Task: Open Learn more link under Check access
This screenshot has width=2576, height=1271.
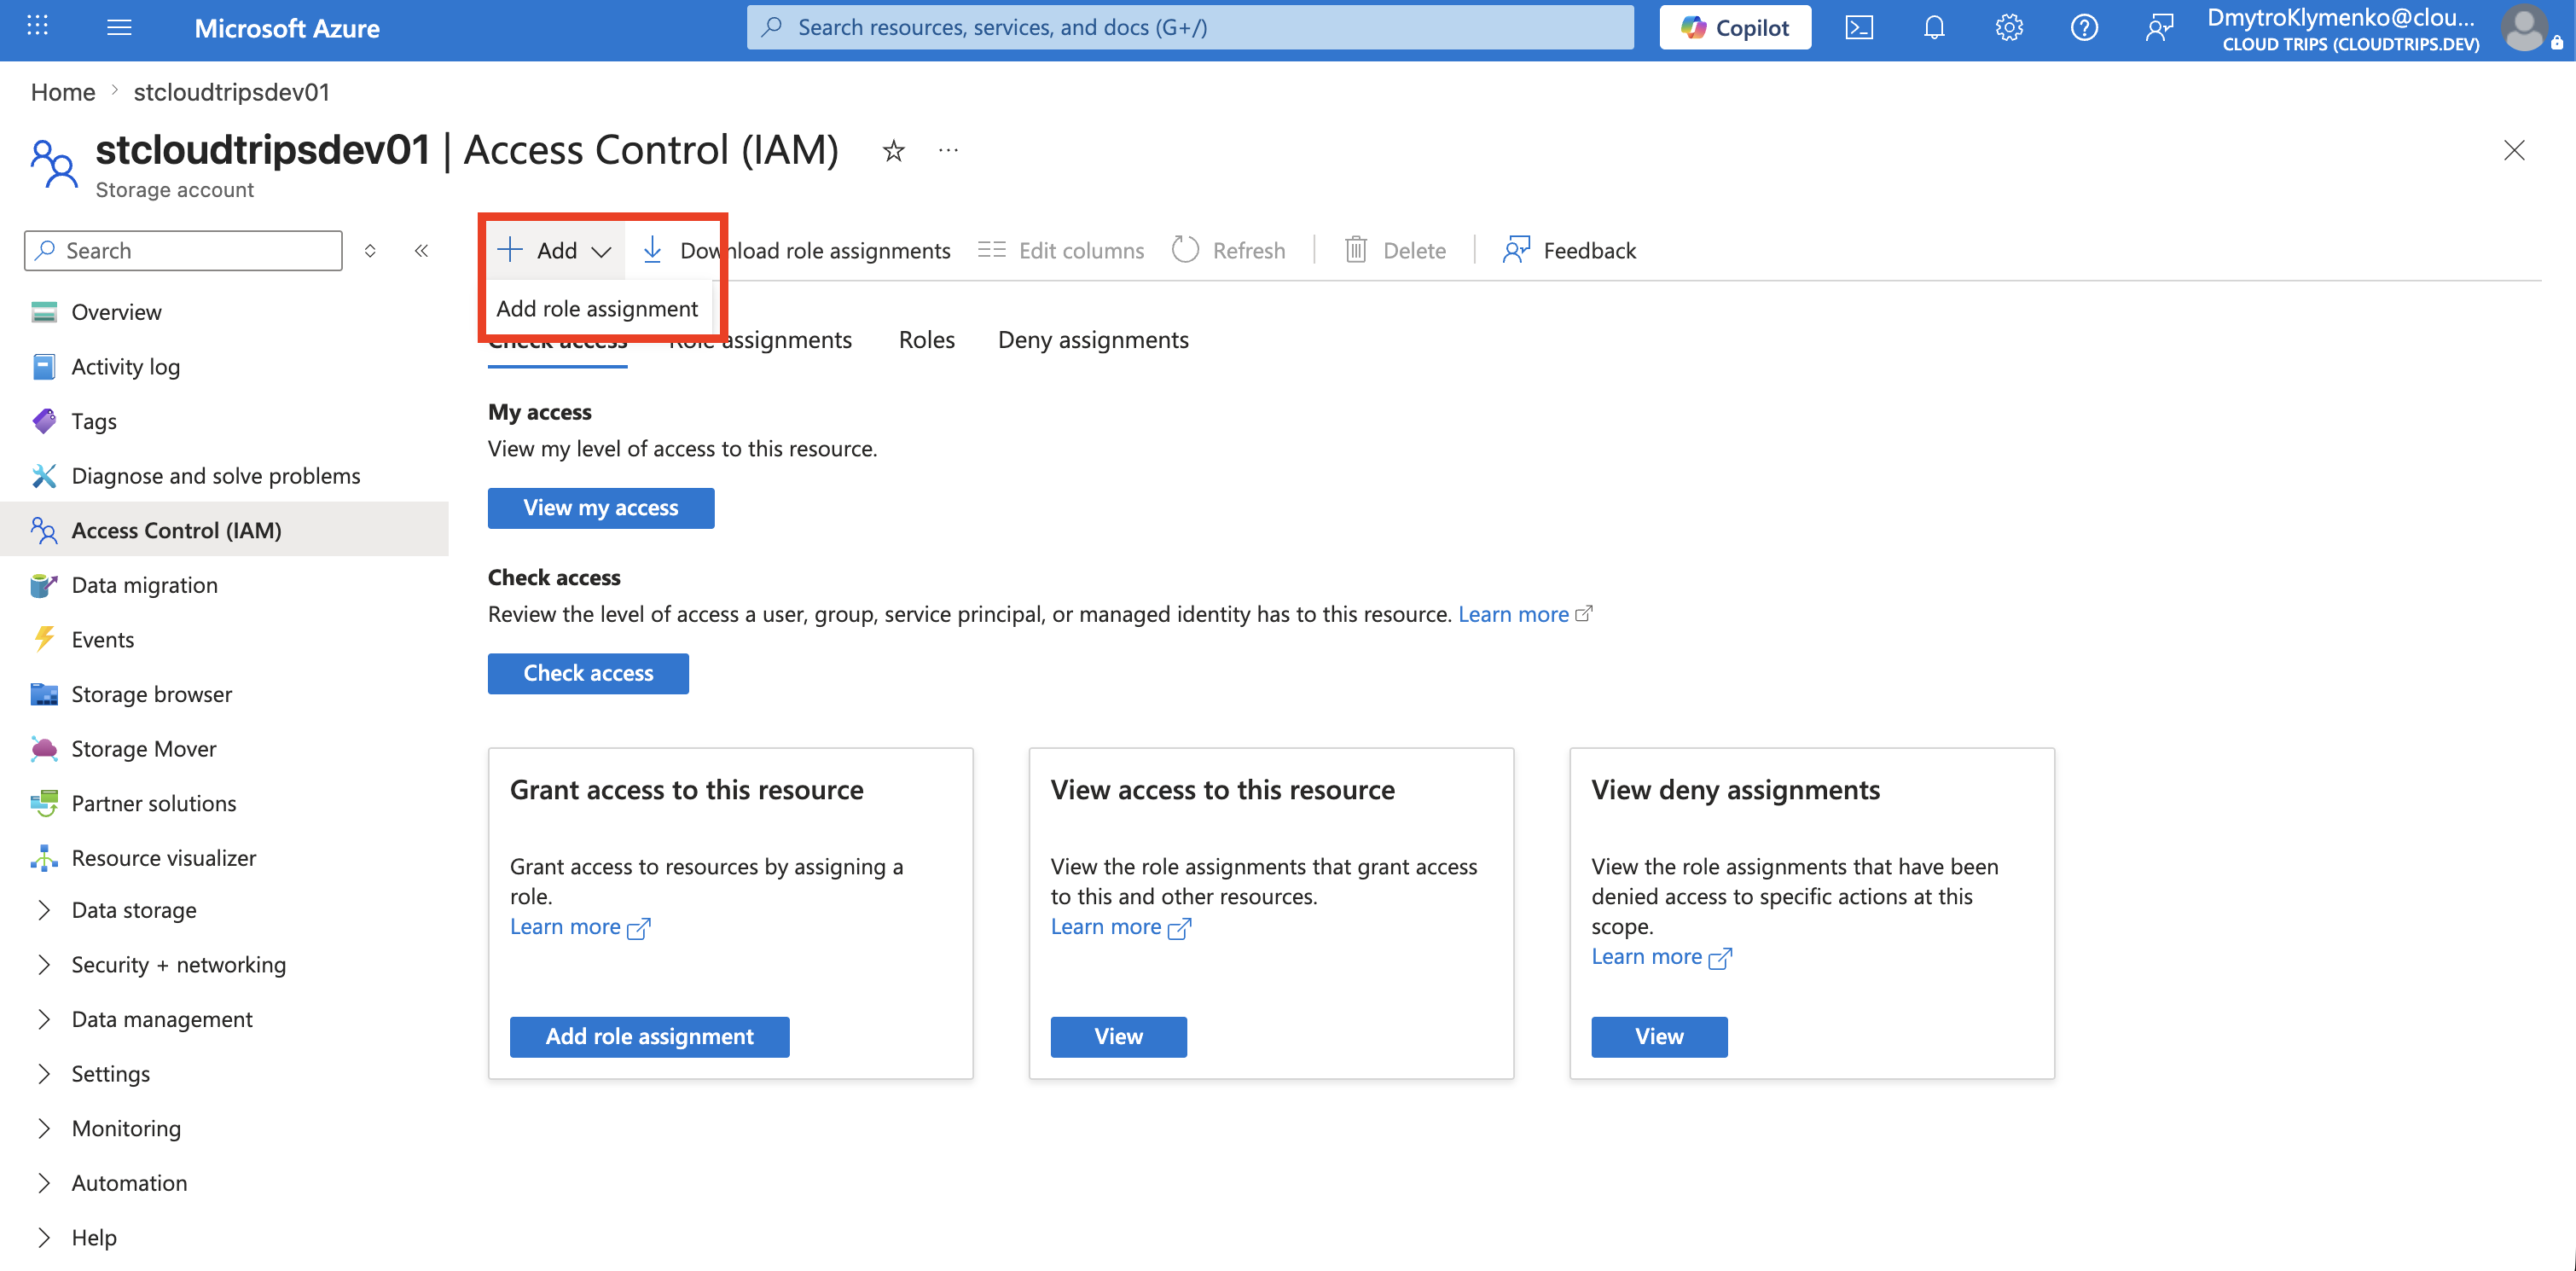Action: (1524, 614)
